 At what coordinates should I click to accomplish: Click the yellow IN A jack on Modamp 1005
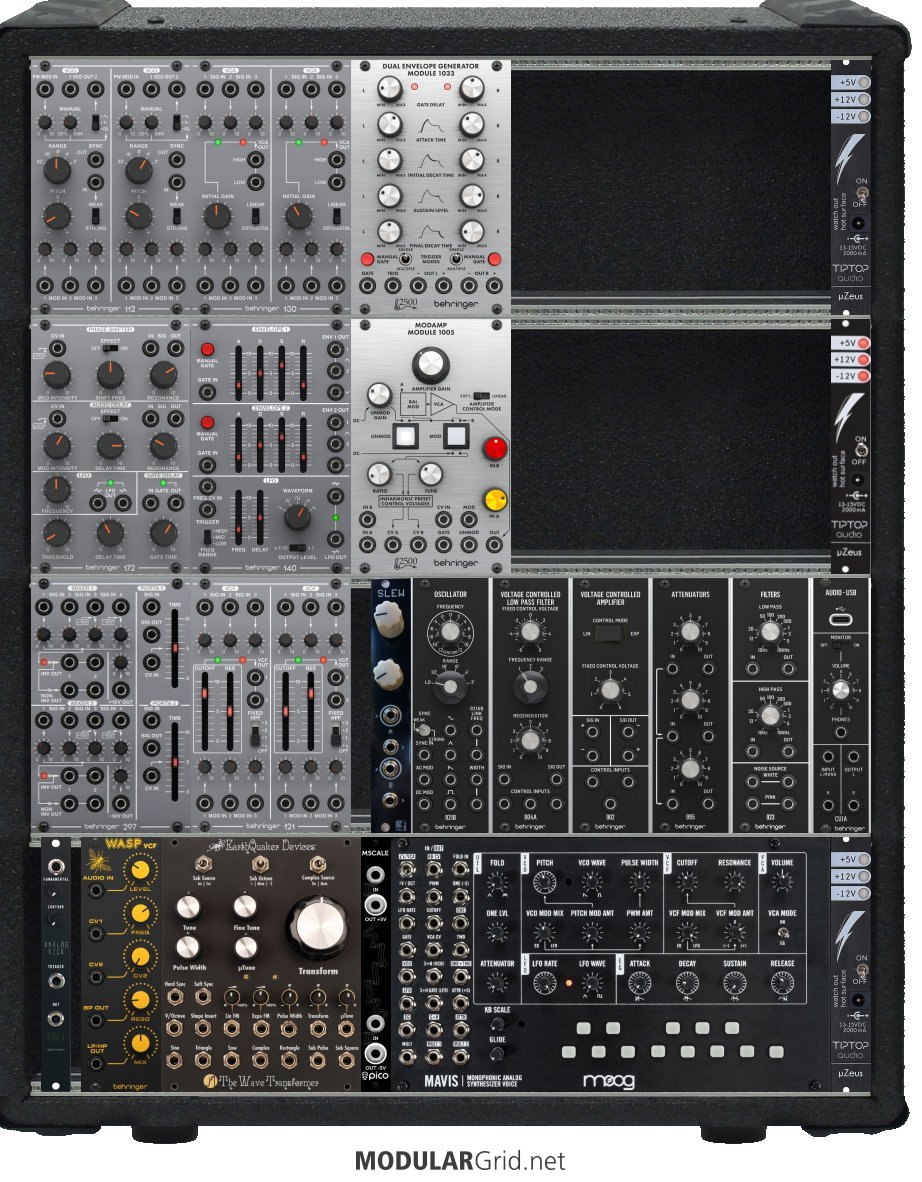click(495, 499)
